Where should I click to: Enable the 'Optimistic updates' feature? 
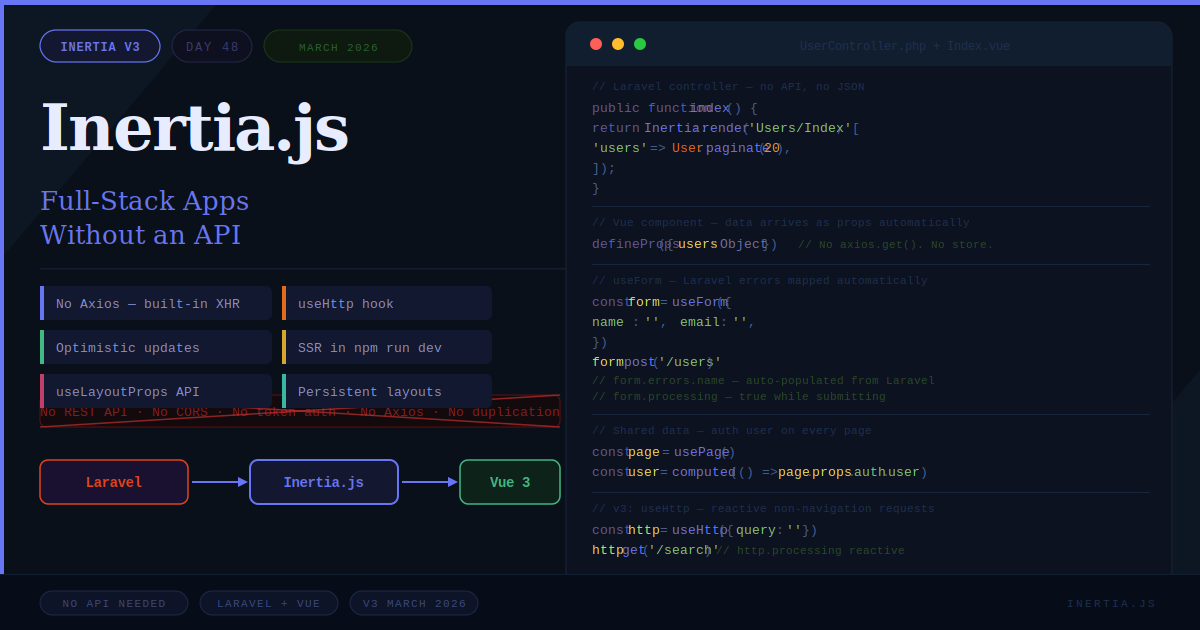click(155, 347)
